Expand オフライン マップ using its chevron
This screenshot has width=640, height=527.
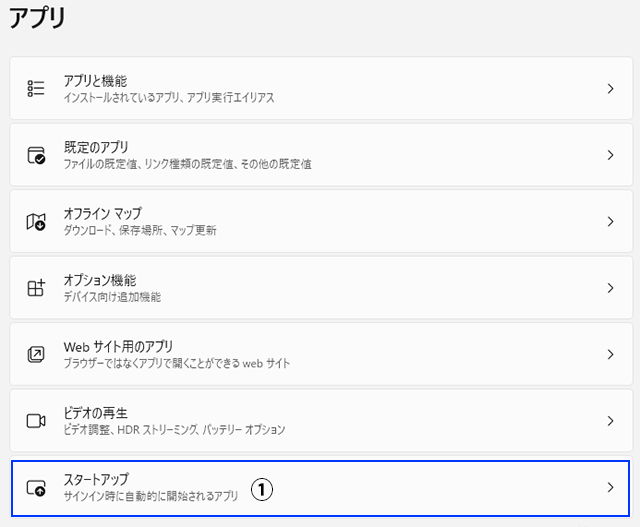click(610, 222)
